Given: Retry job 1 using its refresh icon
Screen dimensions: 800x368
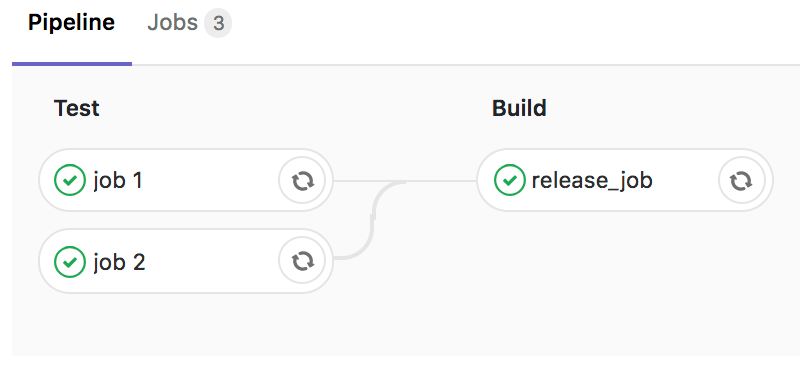Looking at the screenshot, I should pyautogui.click(x=303, y=181).
